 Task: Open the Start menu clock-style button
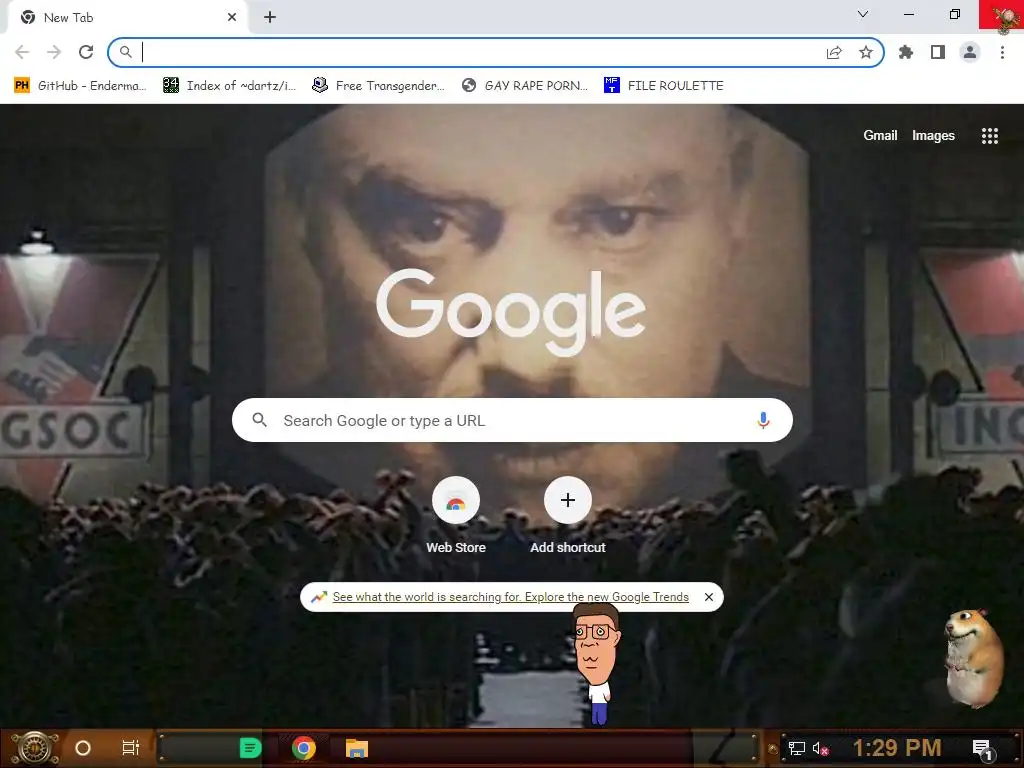(x=35, y=748)
